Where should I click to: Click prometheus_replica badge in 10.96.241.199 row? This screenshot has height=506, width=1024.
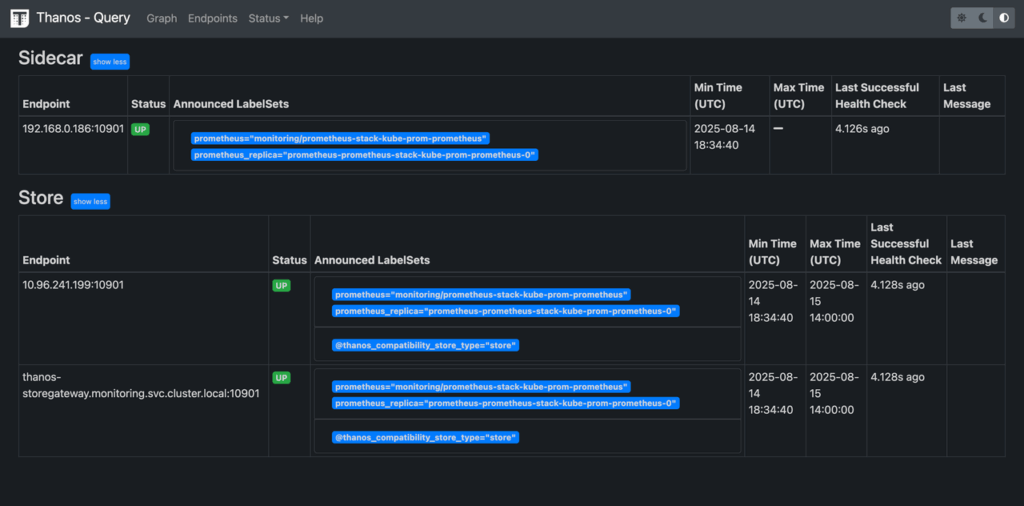point(505,311)
